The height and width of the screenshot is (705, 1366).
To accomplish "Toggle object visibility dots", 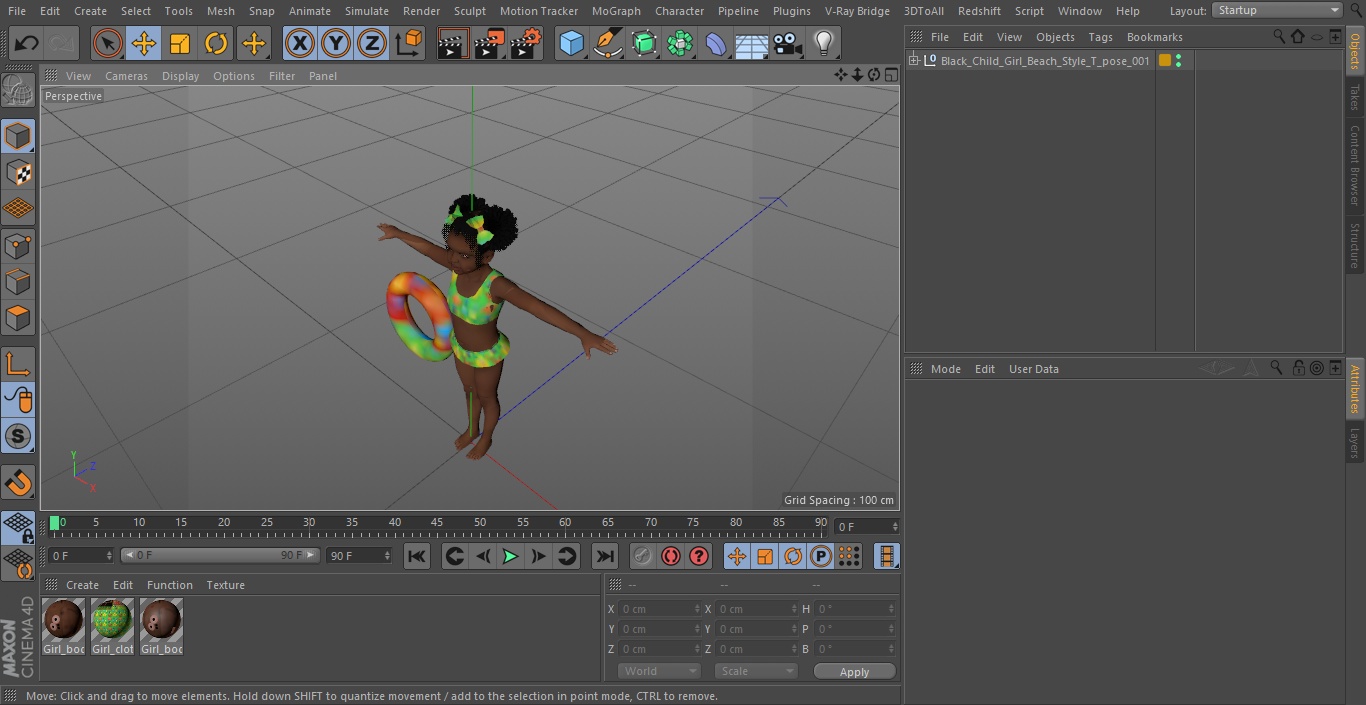I will pyautogui.click(x=1179, y=61).
